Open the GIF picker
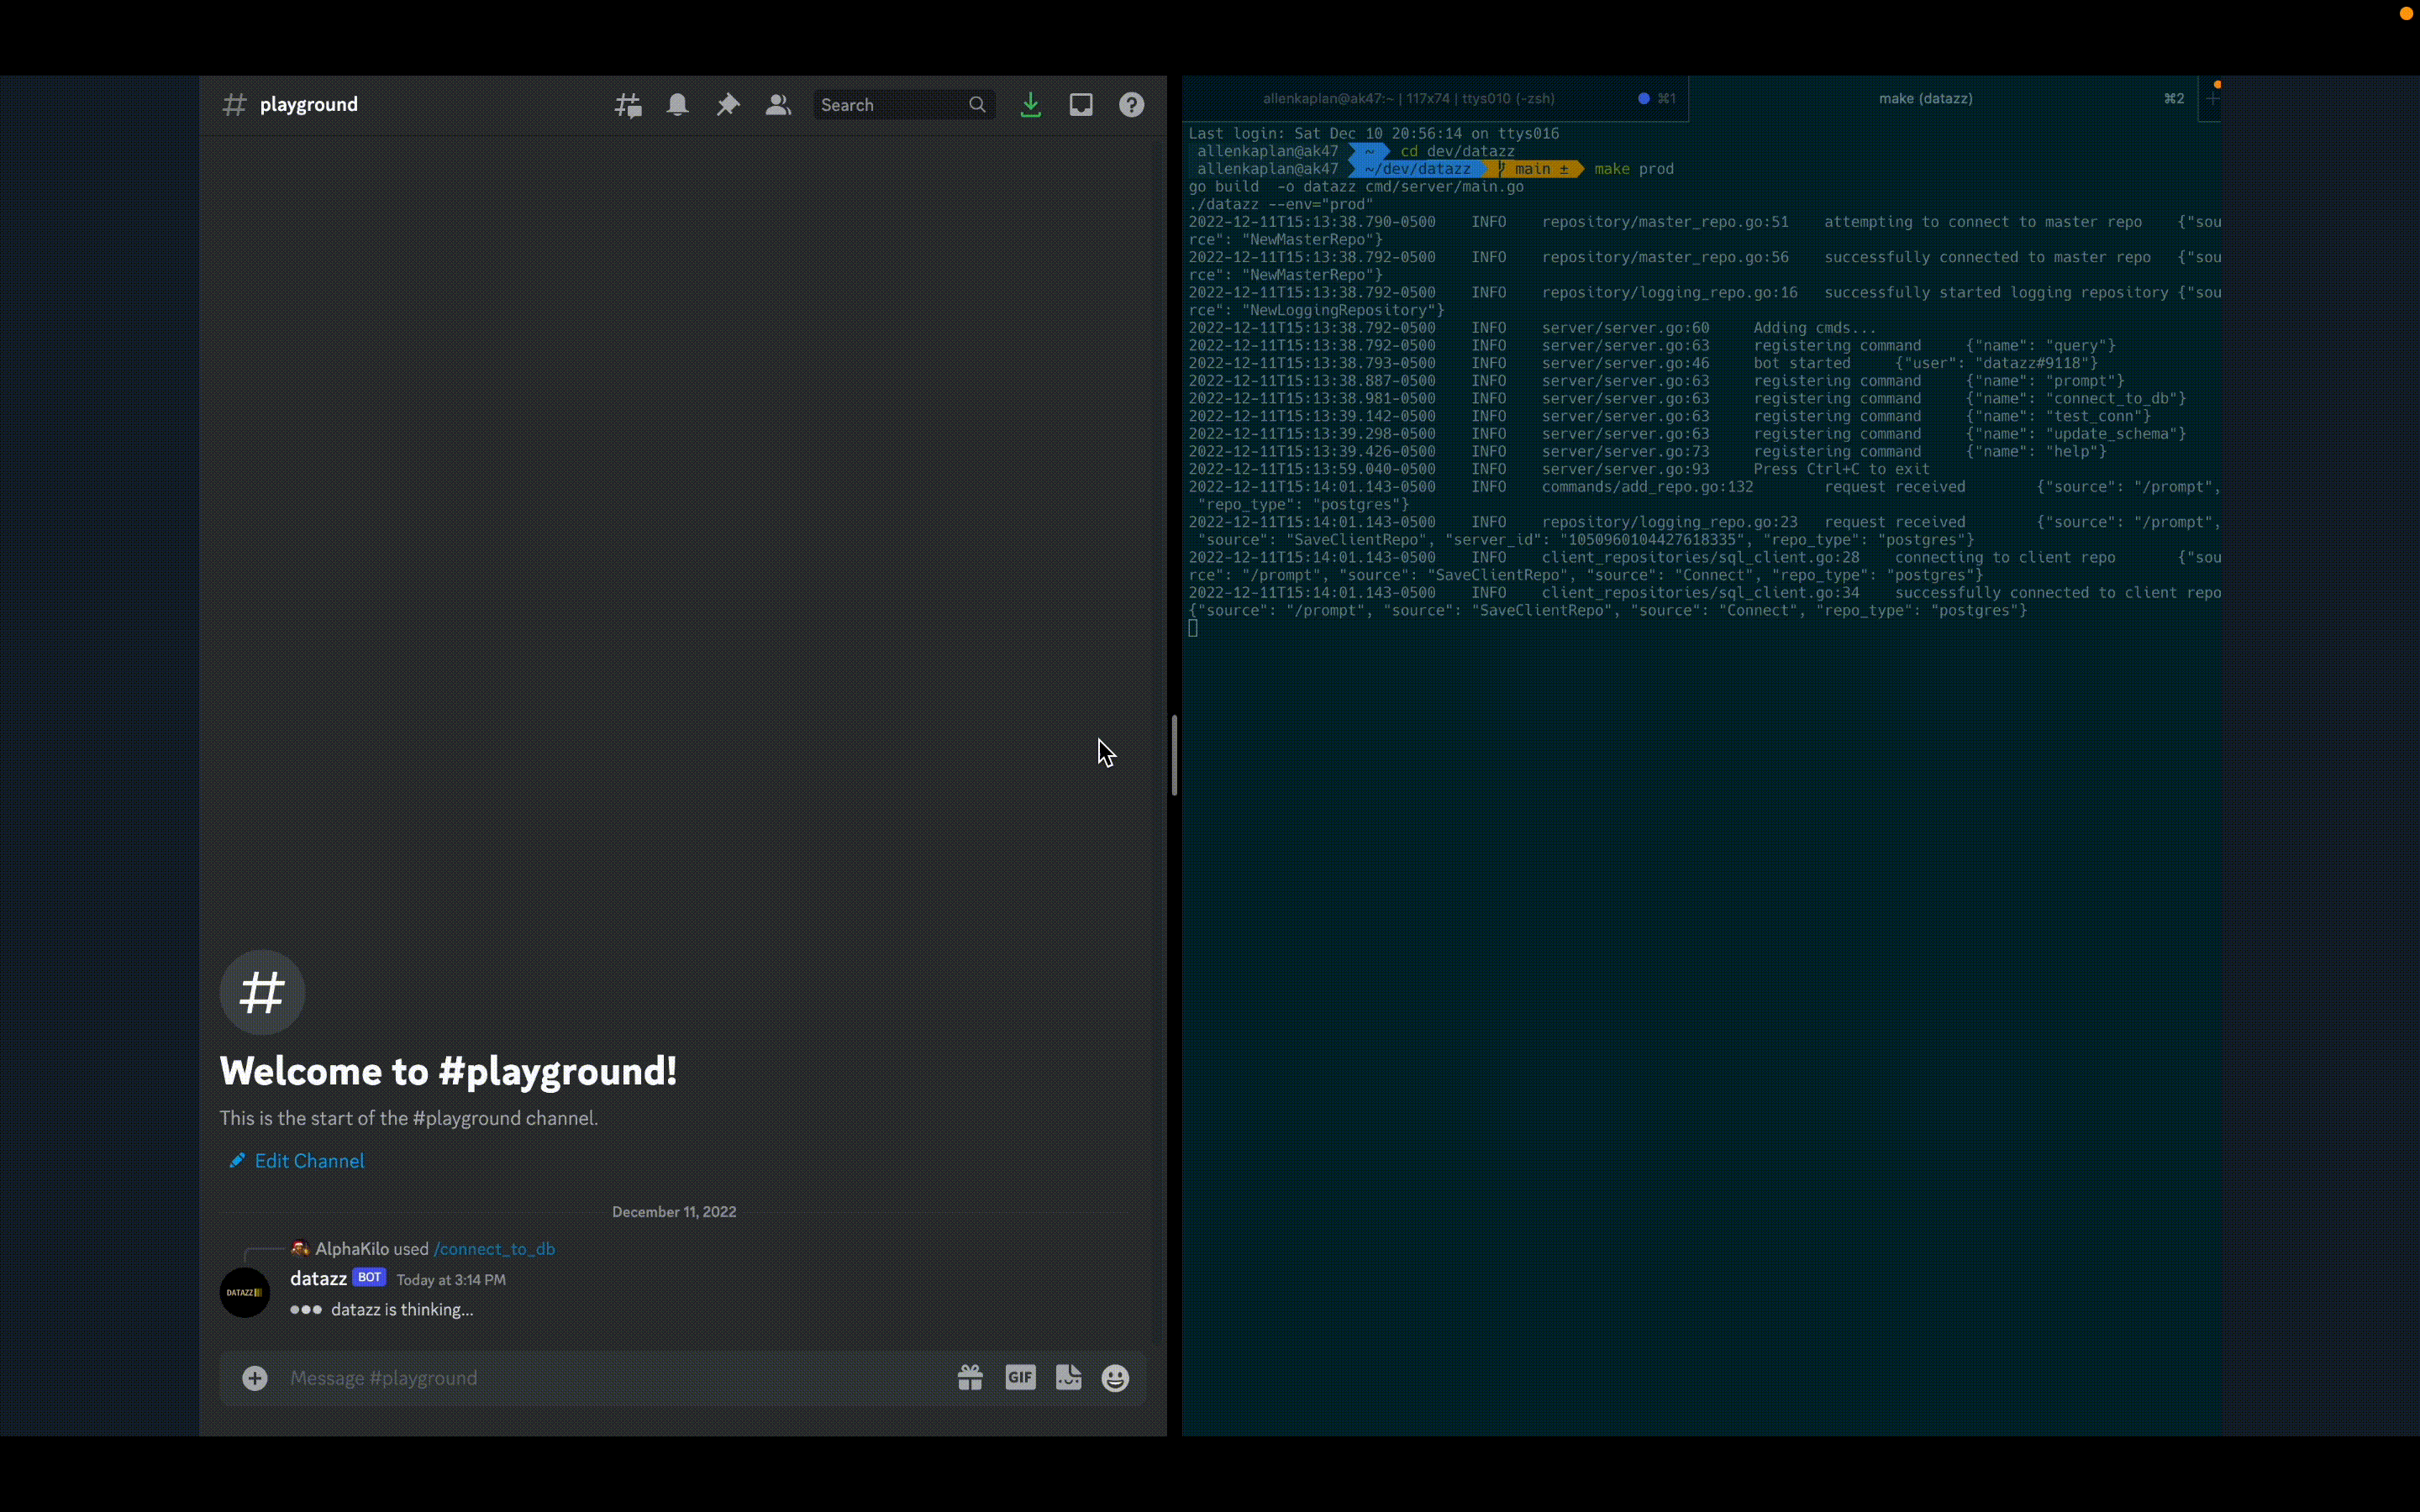2420x1512 pixels. click(x=1020, y=1378)
